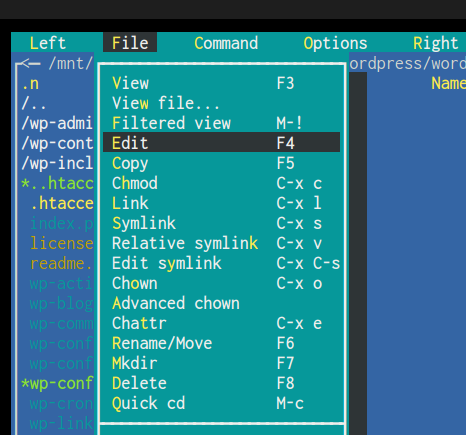Image resolution: width=466 pixels, height=435 pixels.
Task: Select Chown C-x o entry
Action: pos(222,283)
